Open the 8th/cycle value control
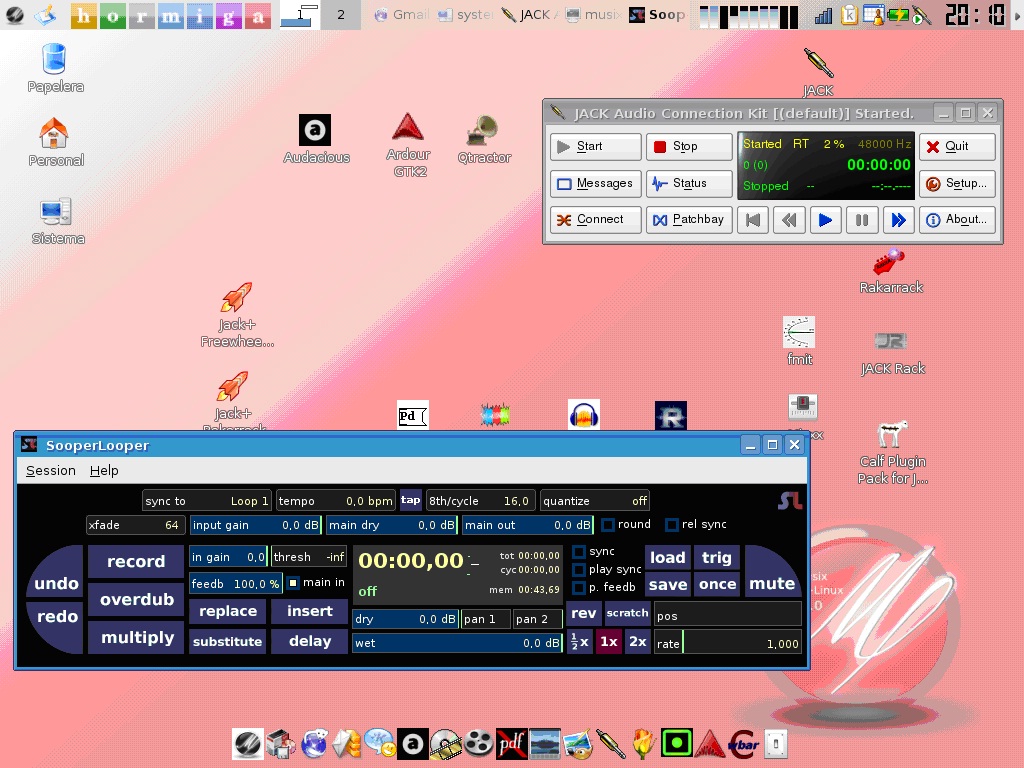The height and width of the screenshot is (768, 1024). click(481, 501)
